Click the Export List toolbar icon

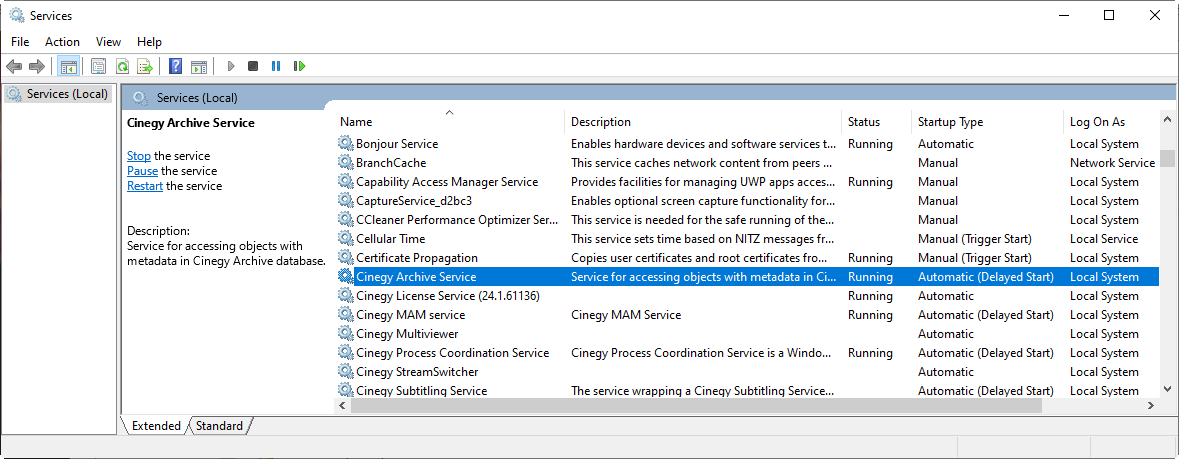coord(144,66)
